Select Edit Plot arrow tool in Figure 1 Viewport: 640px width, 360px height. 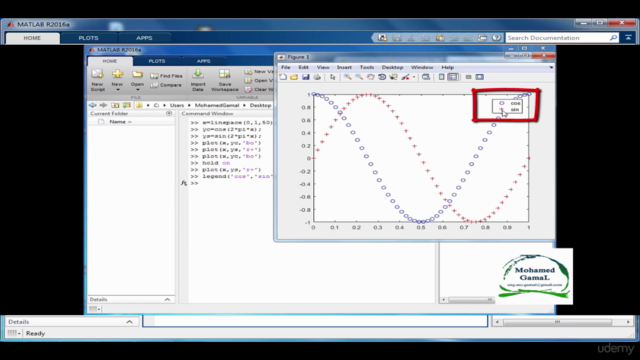(333, 77)
